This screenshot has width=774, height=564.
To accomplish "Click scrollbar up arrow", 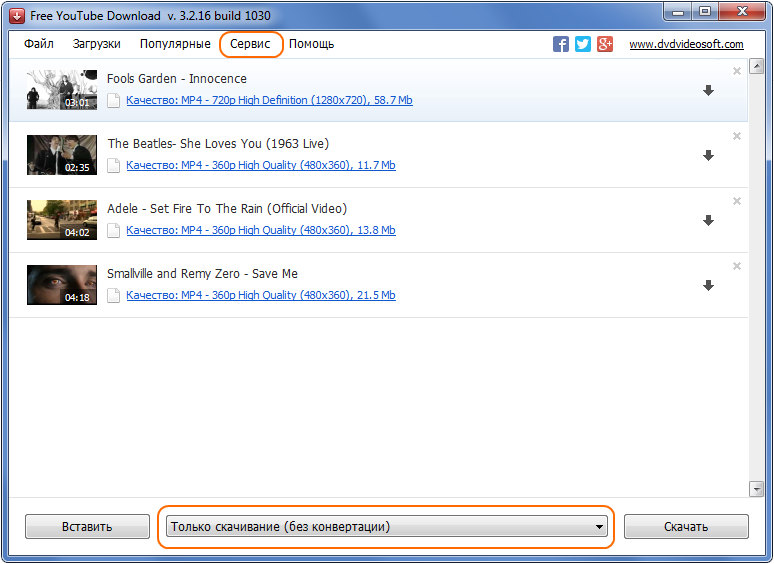I will coord(756,66).
